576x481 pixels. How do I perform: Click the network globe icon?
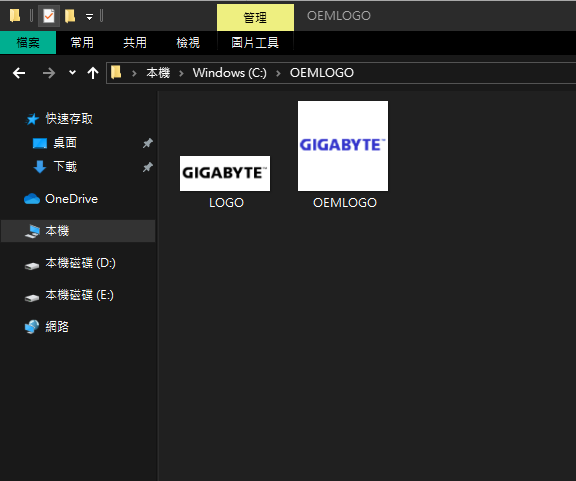(x=32, y=327)
